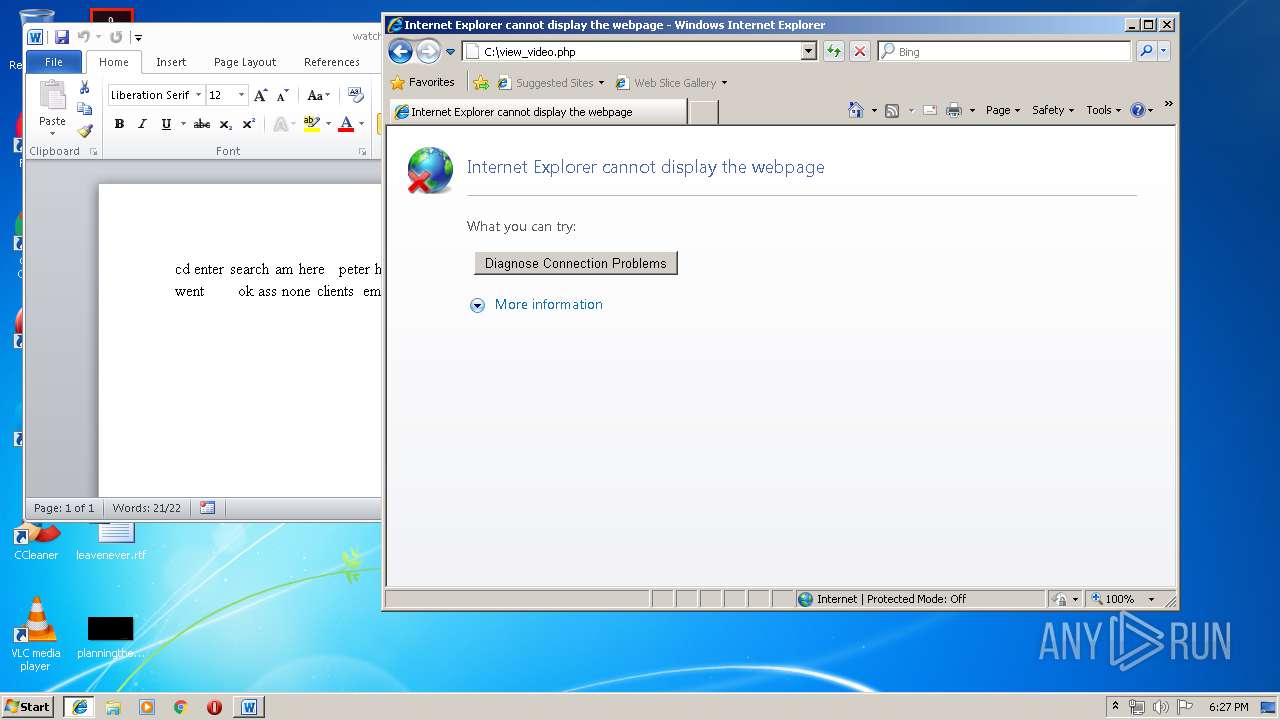Save the Word document via floppy icon
Image resolution: width=1280 pixels, height=720 pixels.
point(62,37)
